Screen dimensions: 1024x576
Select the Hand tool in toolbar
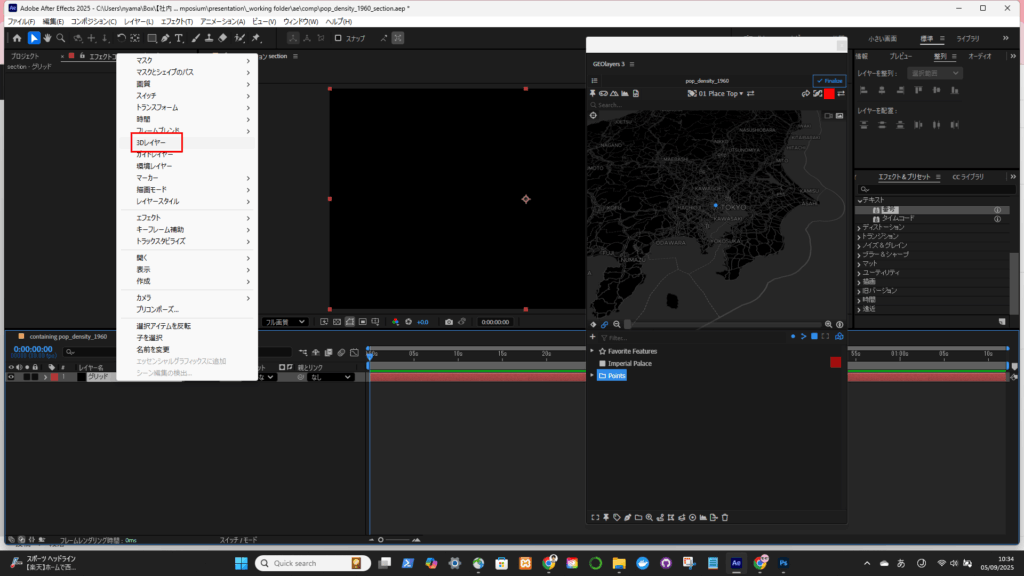click(x=47, y=38)
